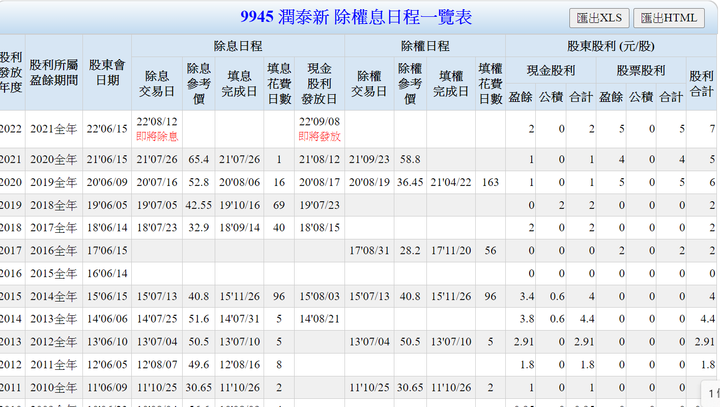Click the 49.6 reference price cell
The width and height of the screenshot is (720, 407).
click(198, 365)
